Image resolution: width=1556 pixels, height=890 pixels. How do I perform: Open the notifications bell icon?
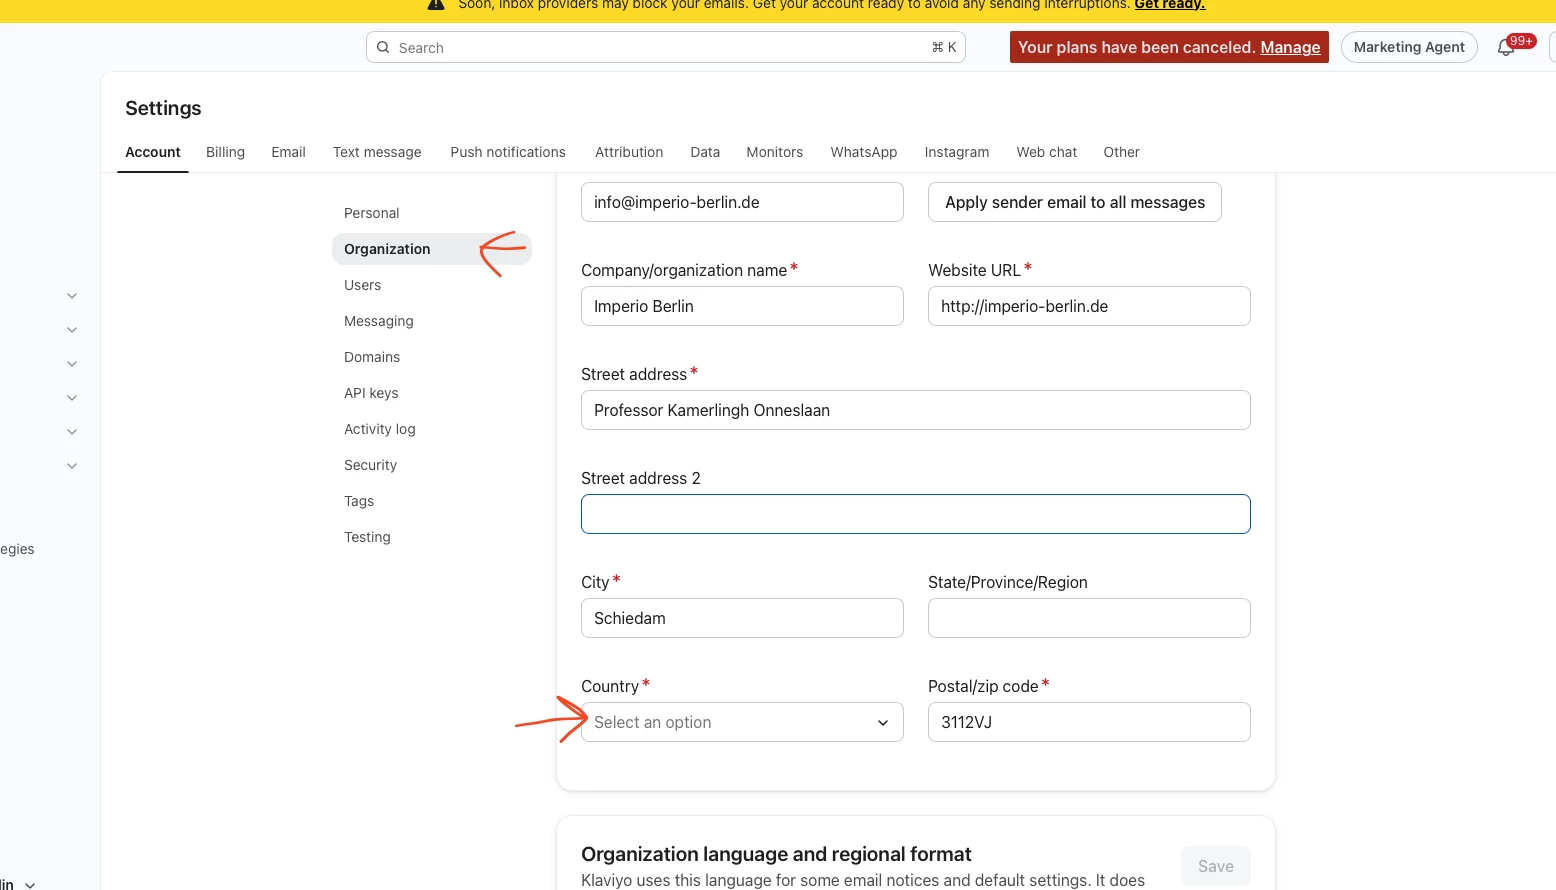(1506, 47)
